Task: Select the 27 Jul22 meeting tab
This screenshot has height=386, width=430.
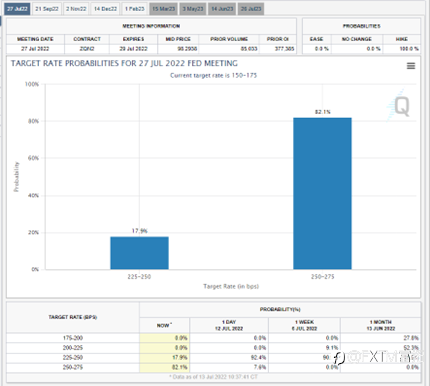Action: pyautogui.click(x=17, y=9)
